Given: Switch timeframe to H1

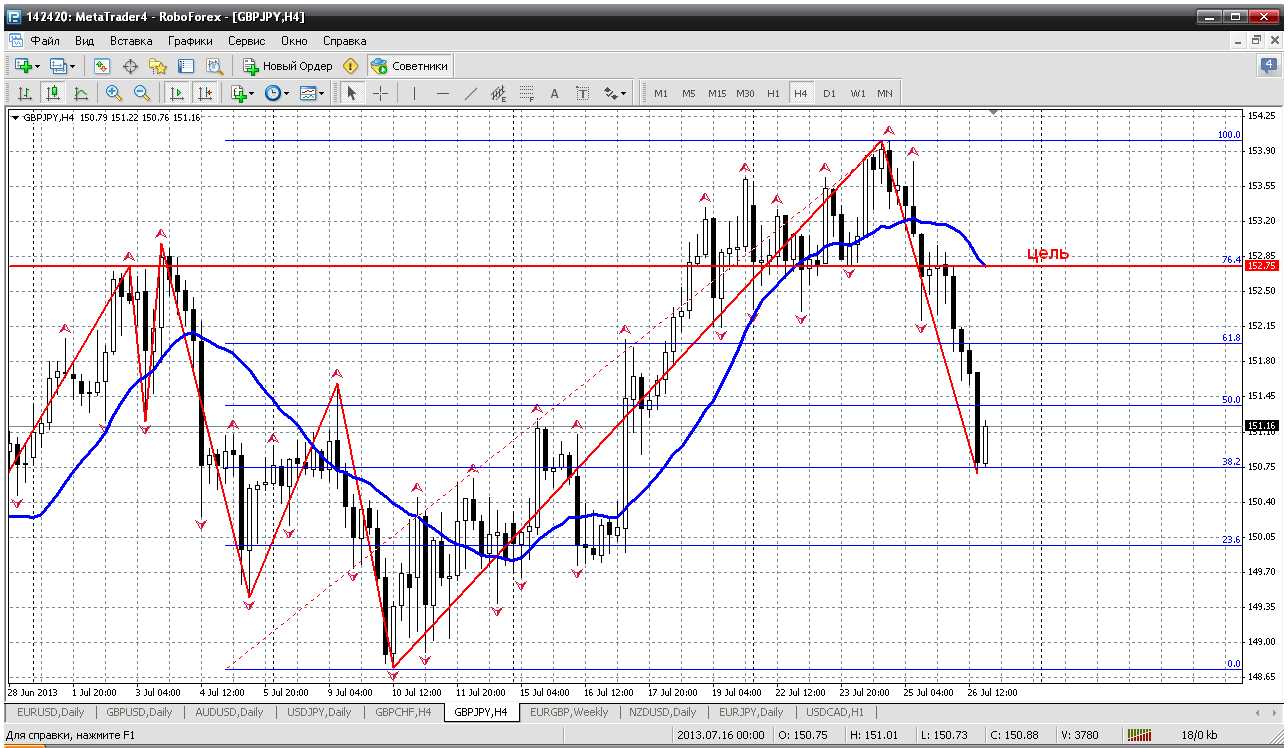Looking at the screenshot, I should pos(773,93).
